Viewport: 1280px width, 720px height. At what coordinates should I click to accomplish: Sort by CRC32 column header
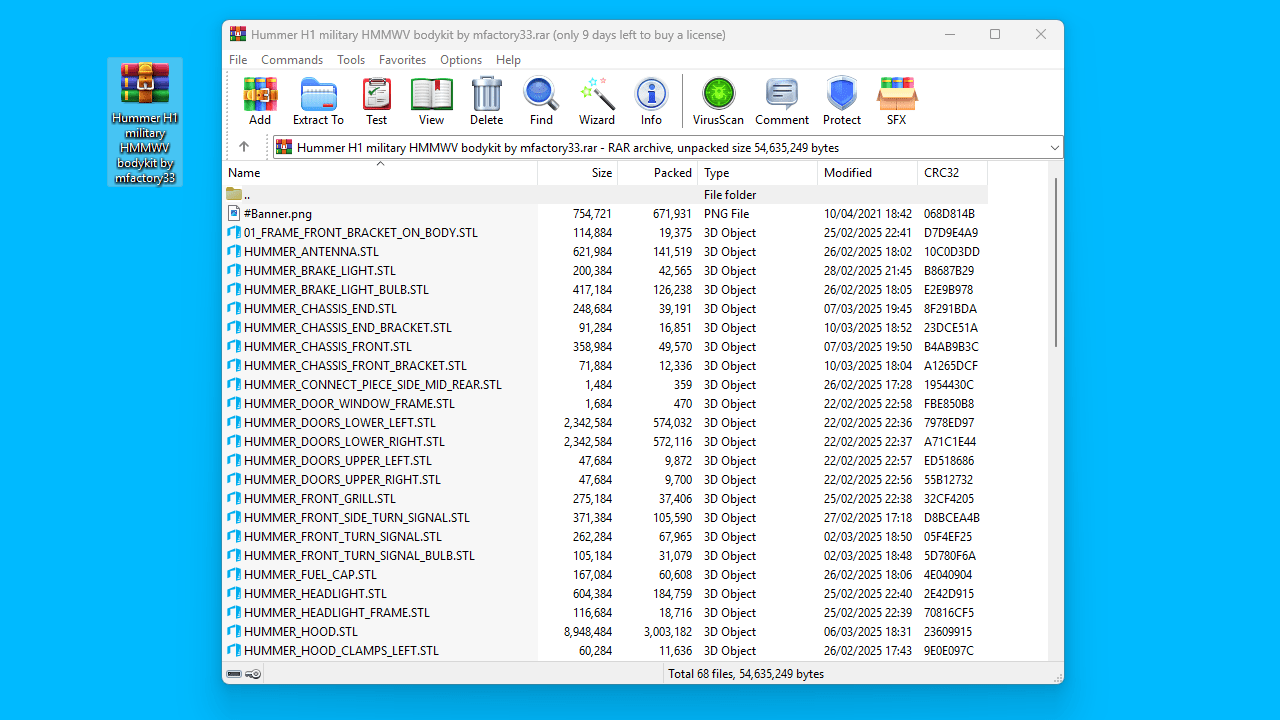coord(952,173)
